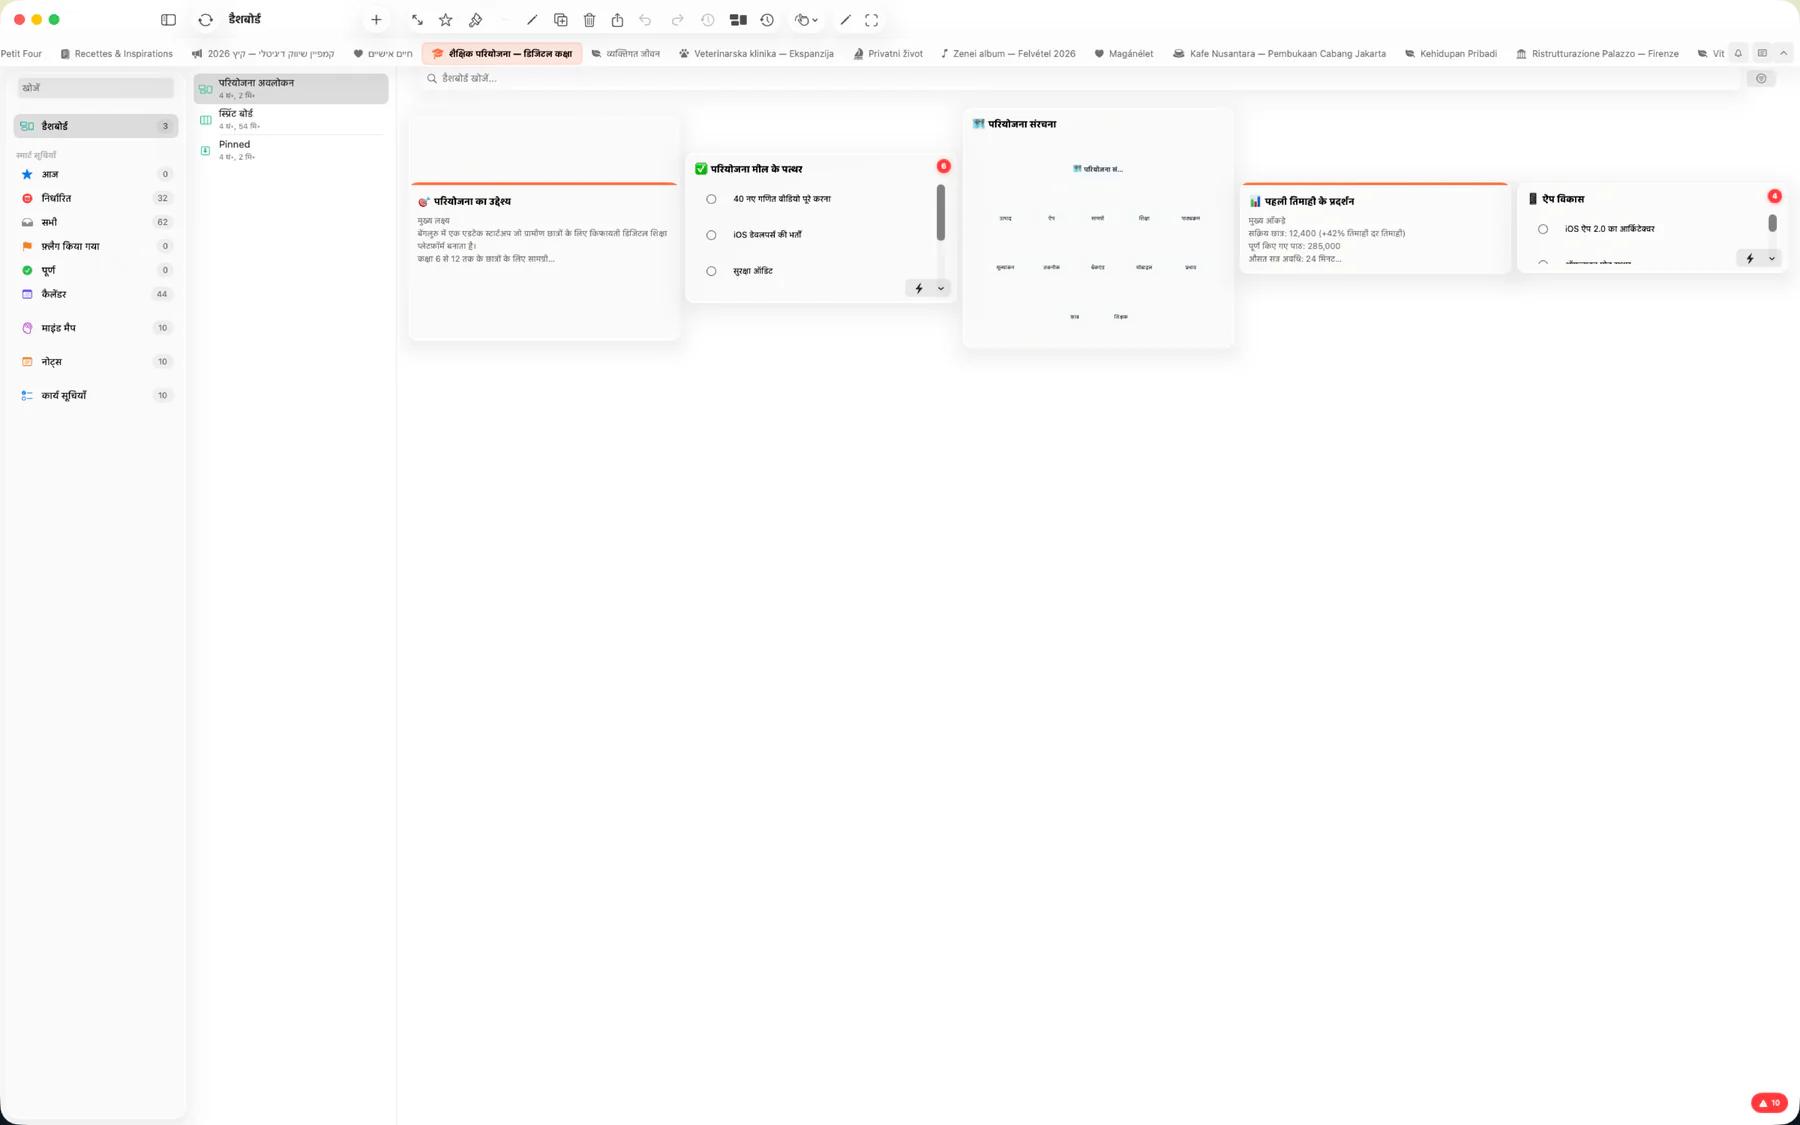Open the hand pointer tool dropdown

tap(806, 20)
